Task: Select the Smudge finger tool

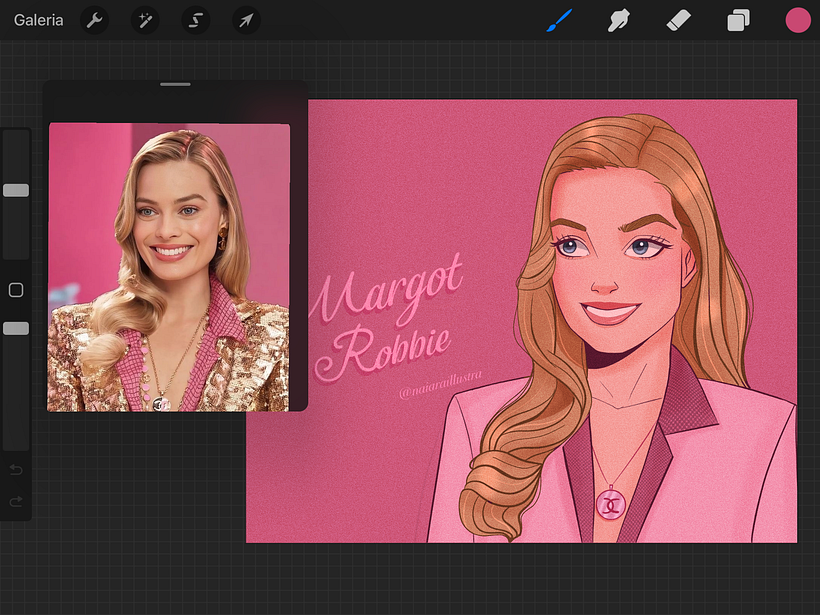Action: click(618, 20)
